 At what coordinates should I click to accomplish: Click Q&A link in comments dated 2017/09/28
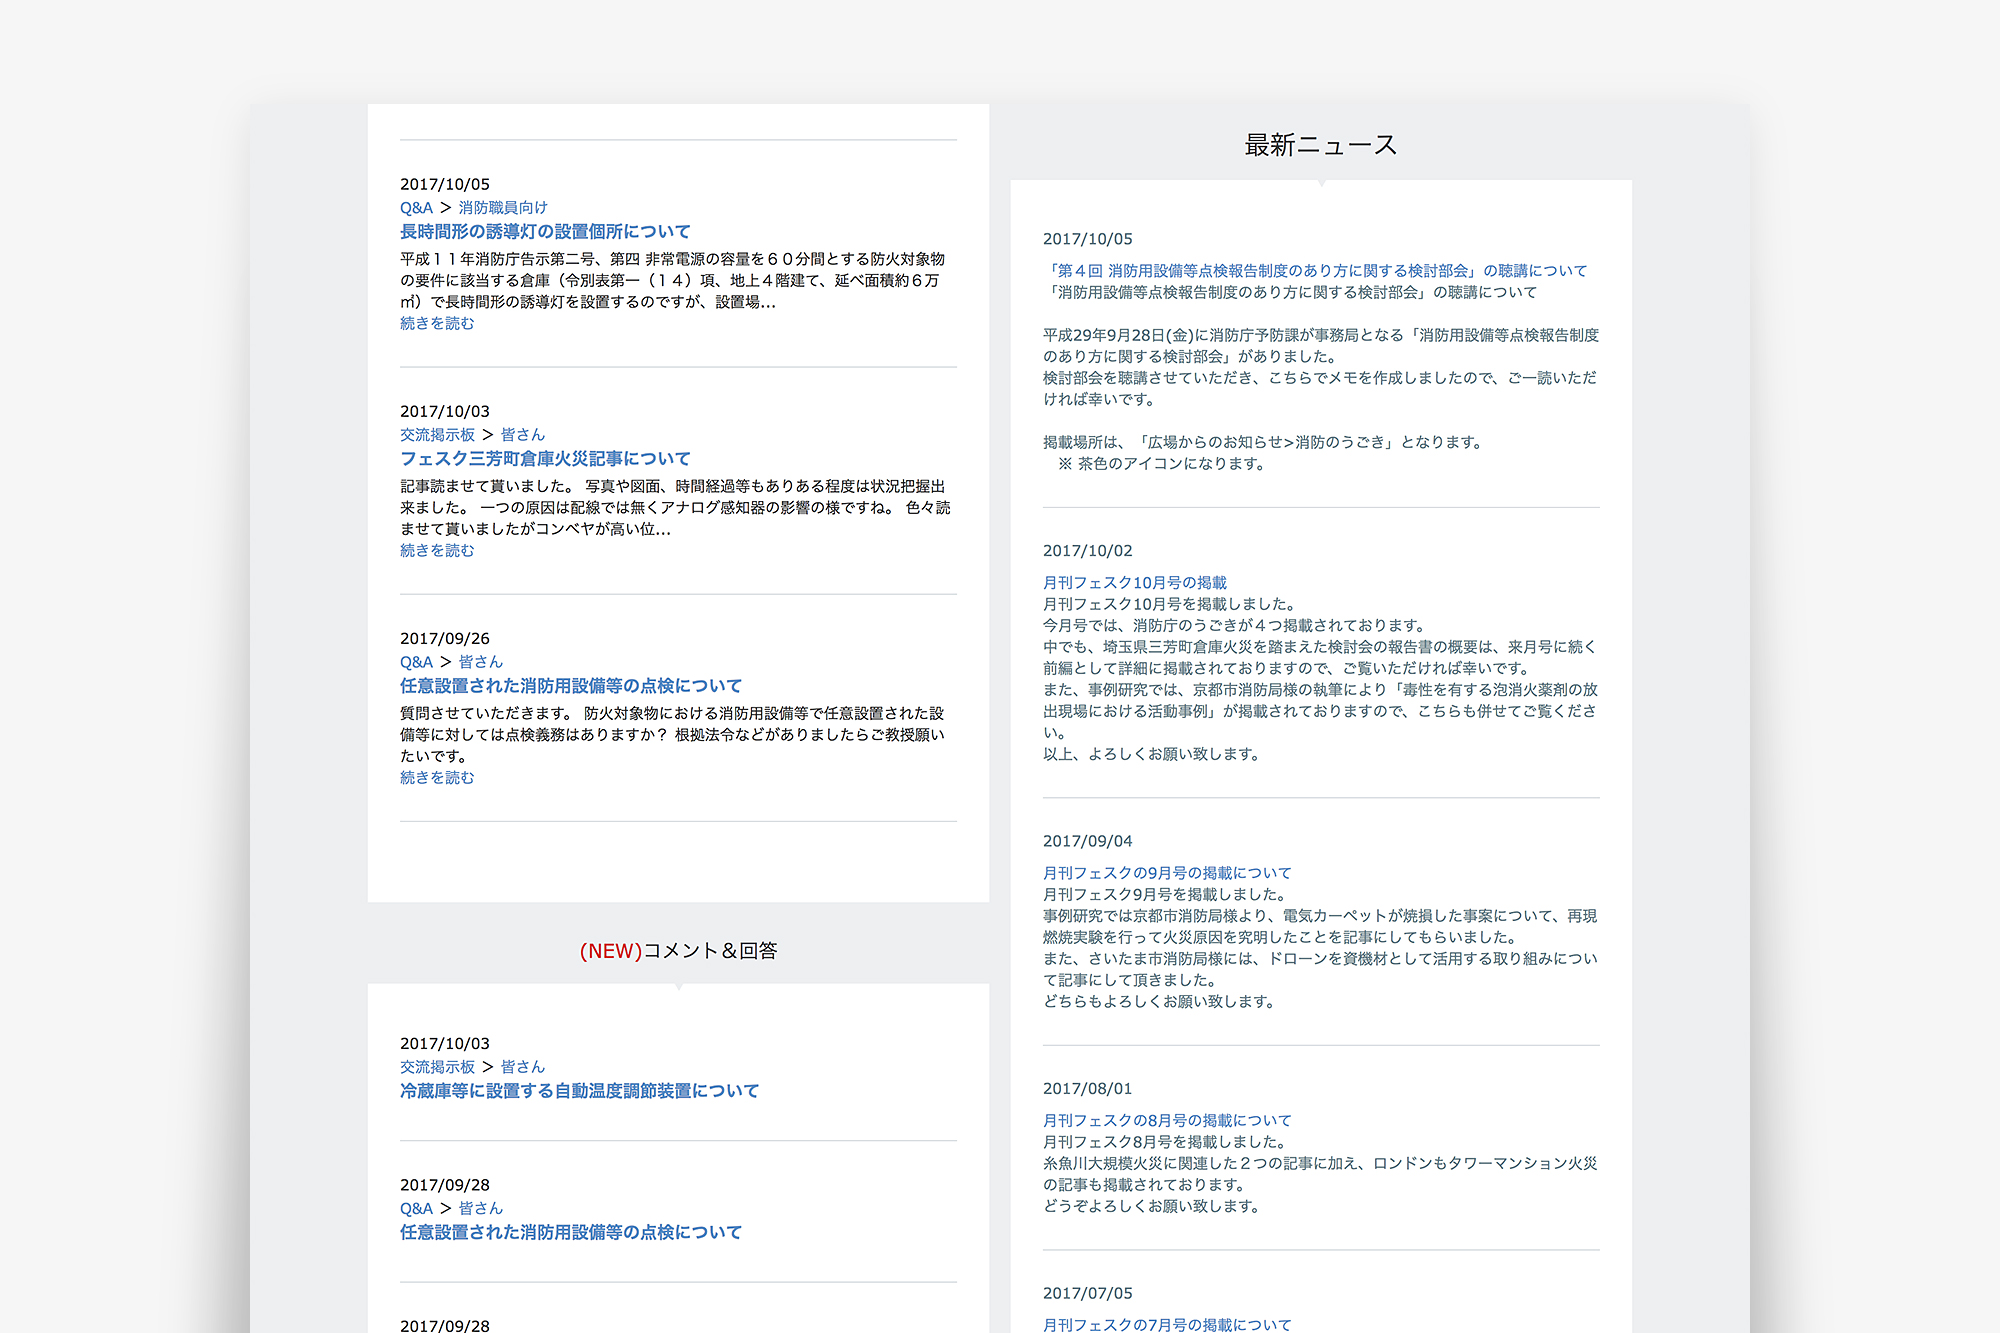[x=416, y=1209]
